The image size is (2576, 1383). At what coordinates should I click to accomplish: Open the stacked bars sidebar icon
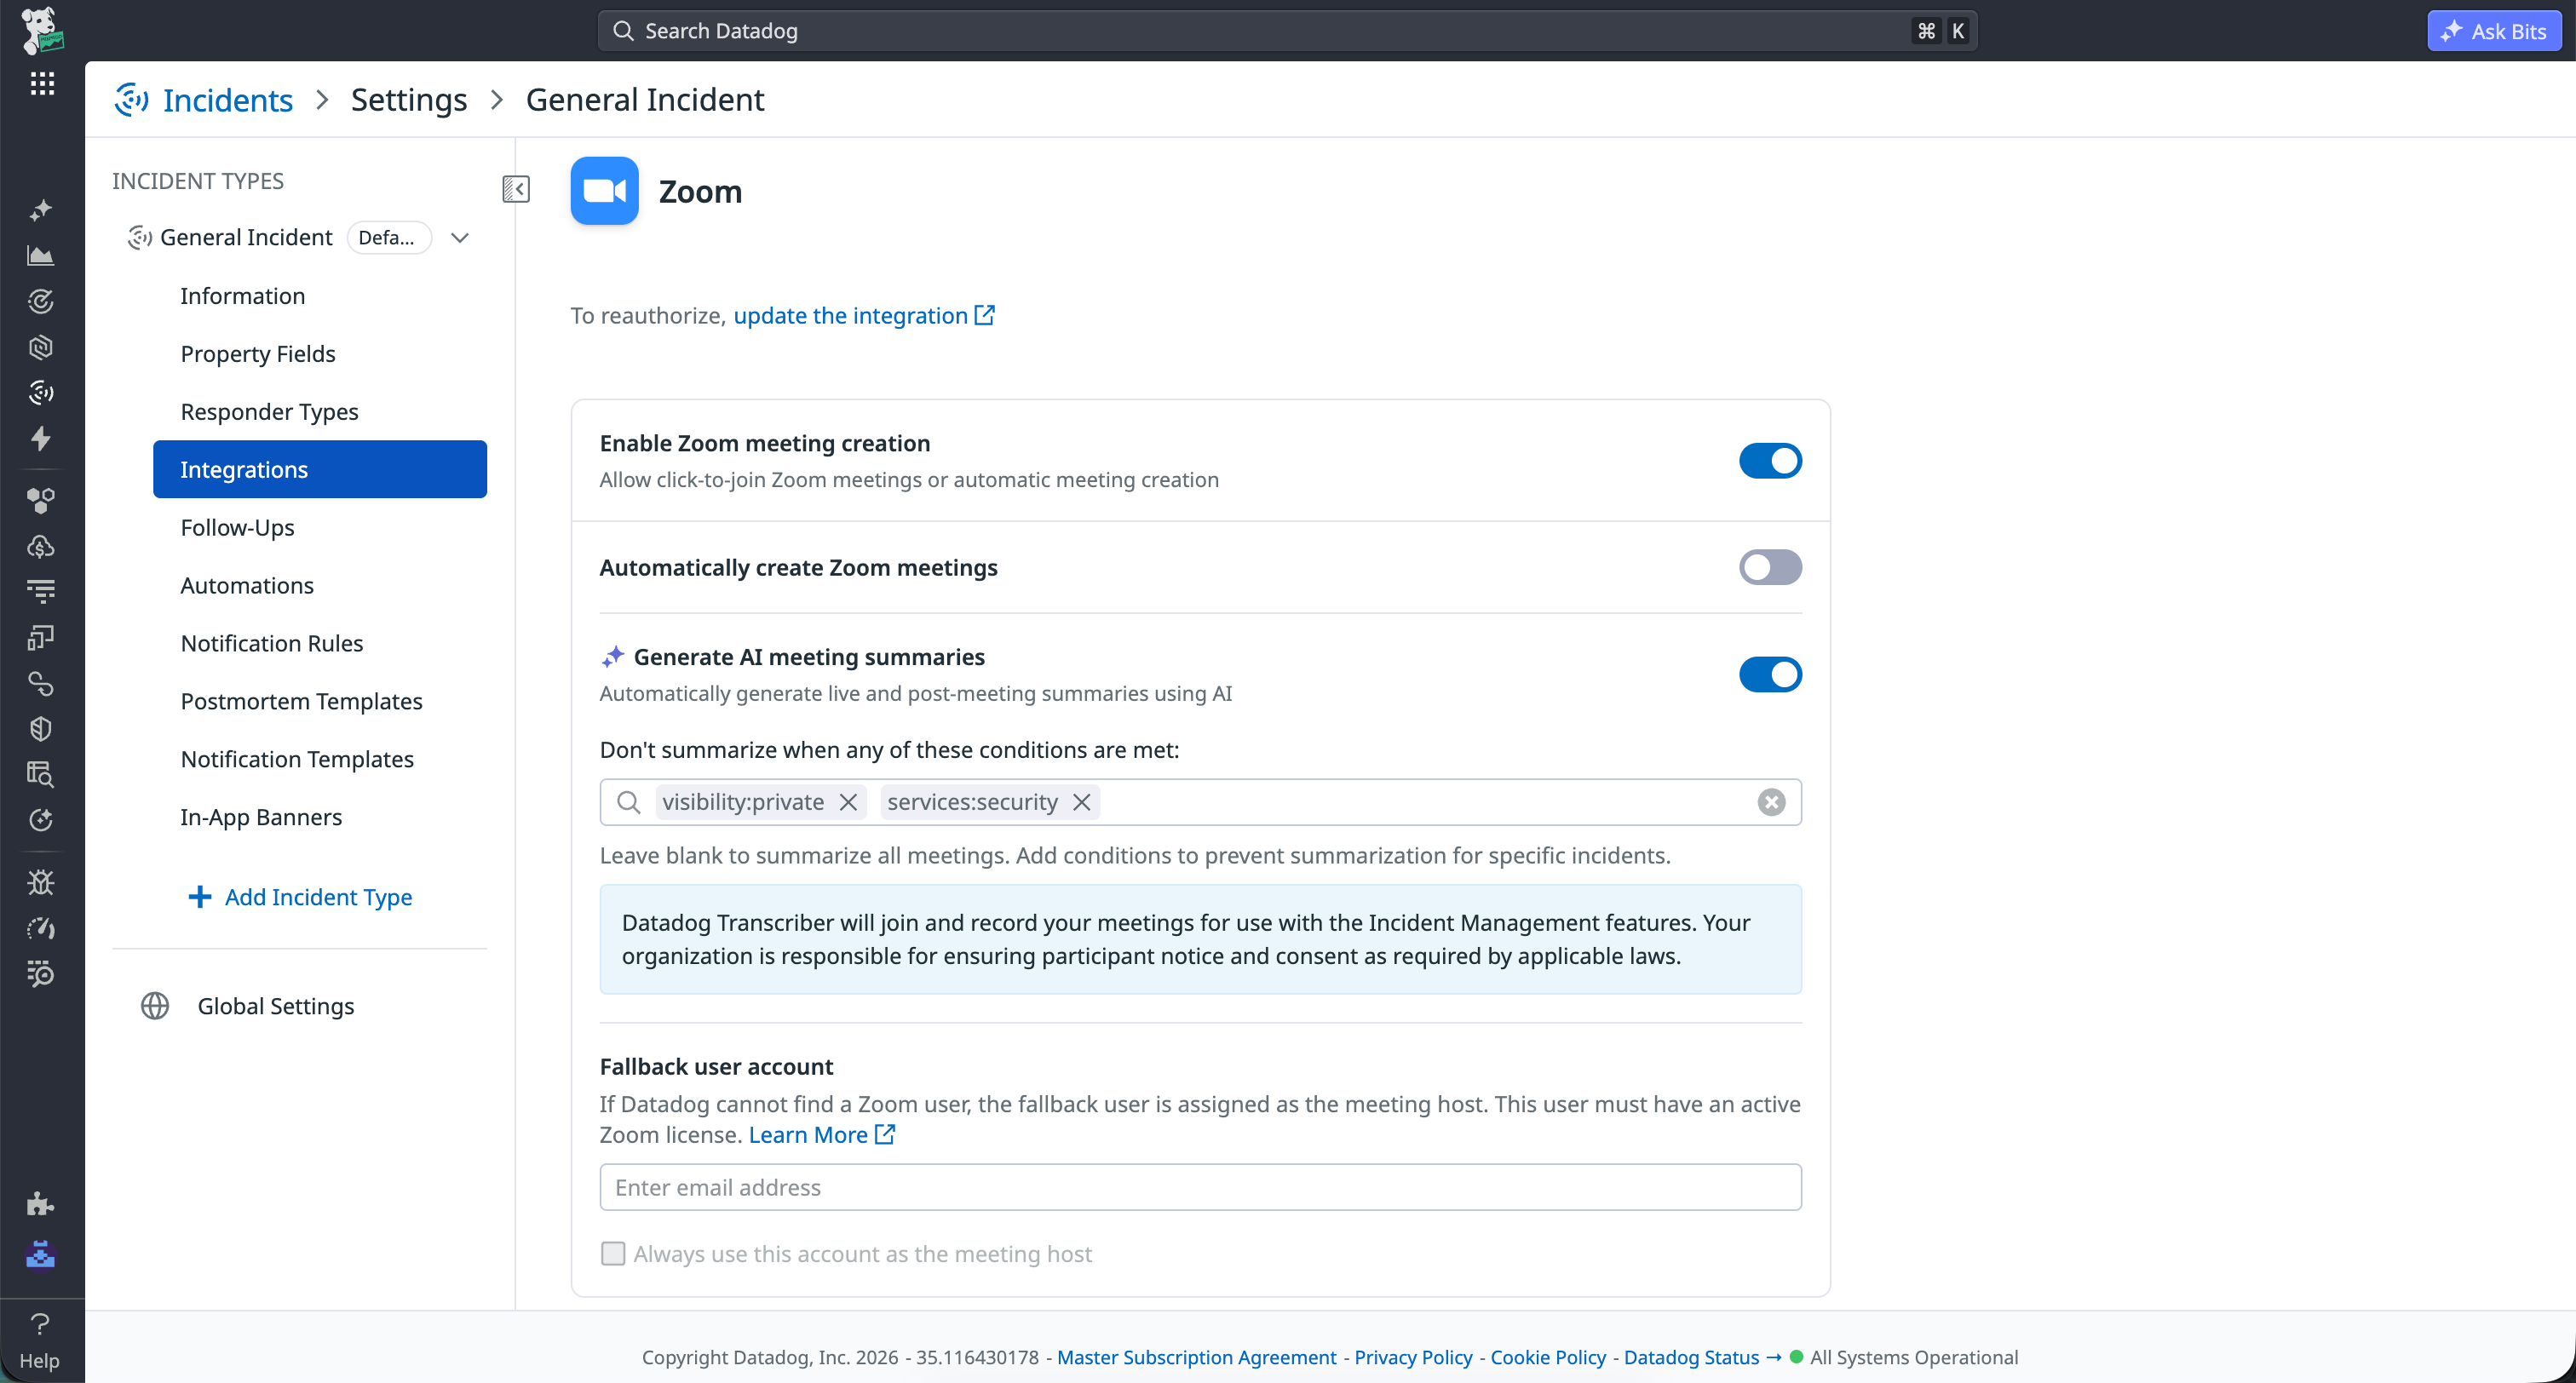(x=41, y=592)
